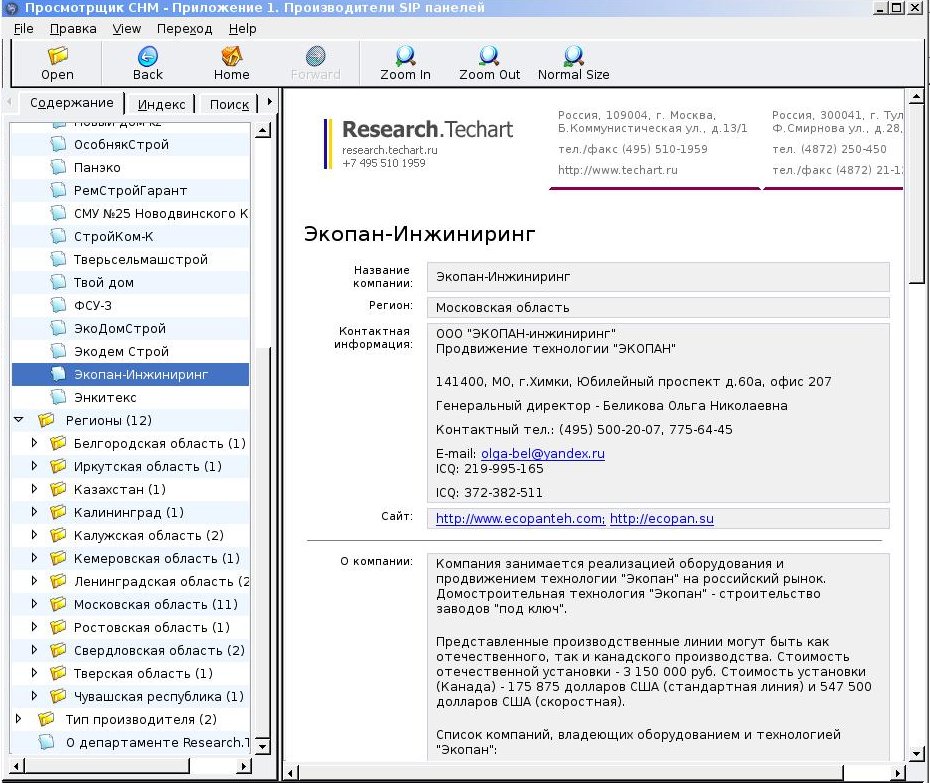Click the tab strip right scroll arrow
This screenshot has height=783, width=930.
coord(269,102)
